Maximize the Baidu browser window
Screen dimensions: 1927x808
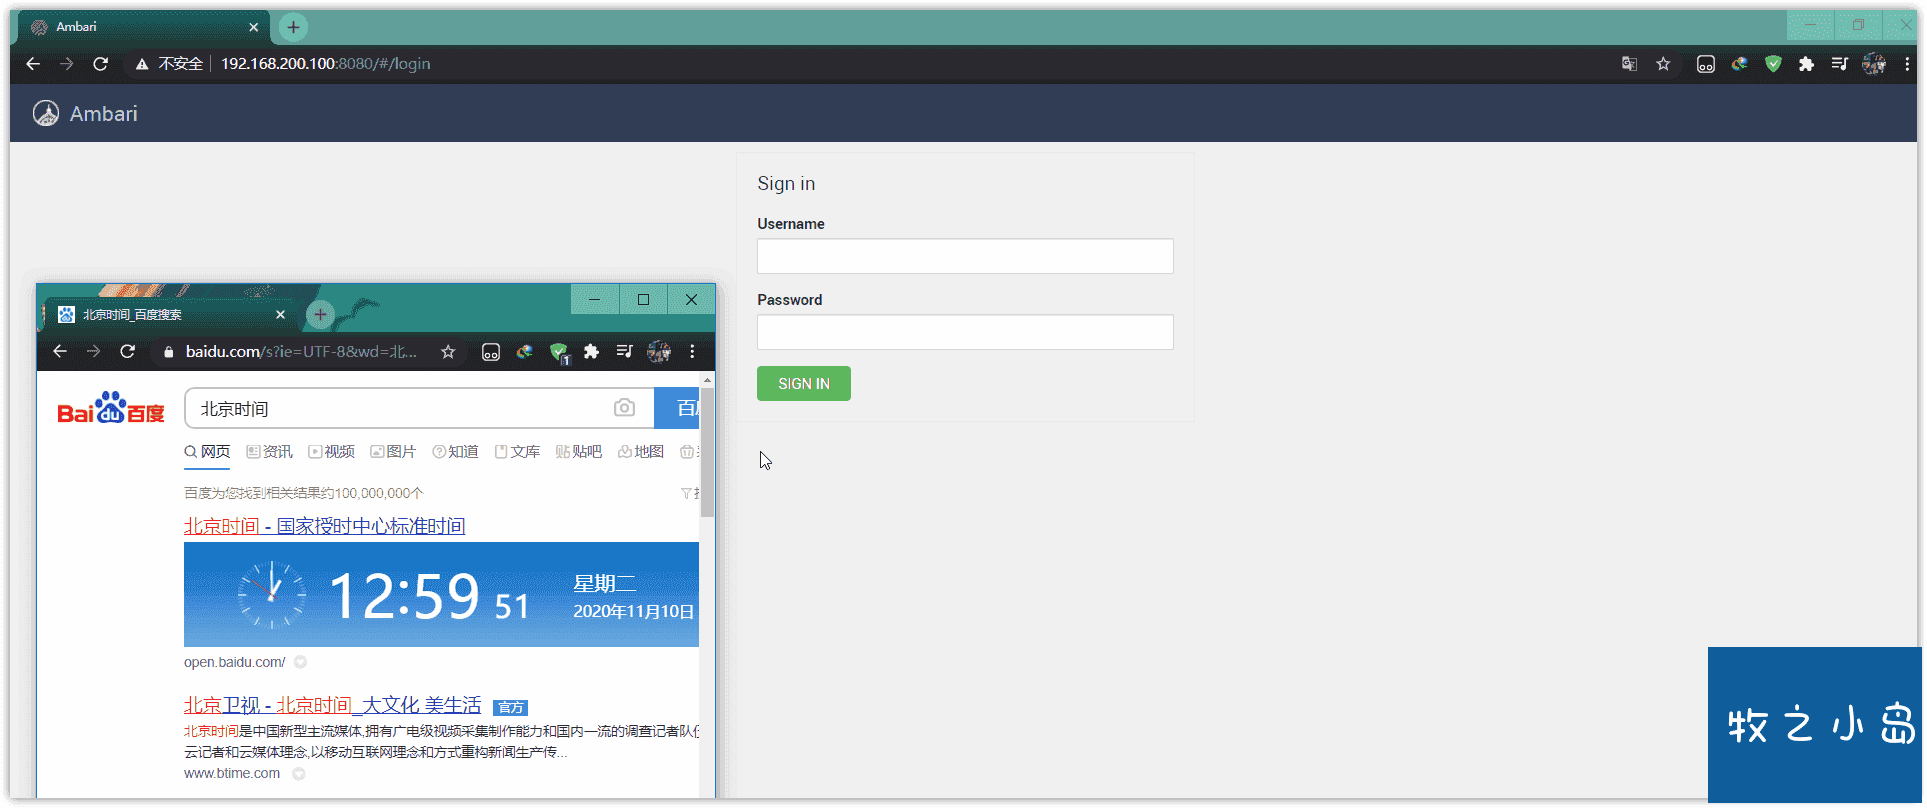point(643,299)
